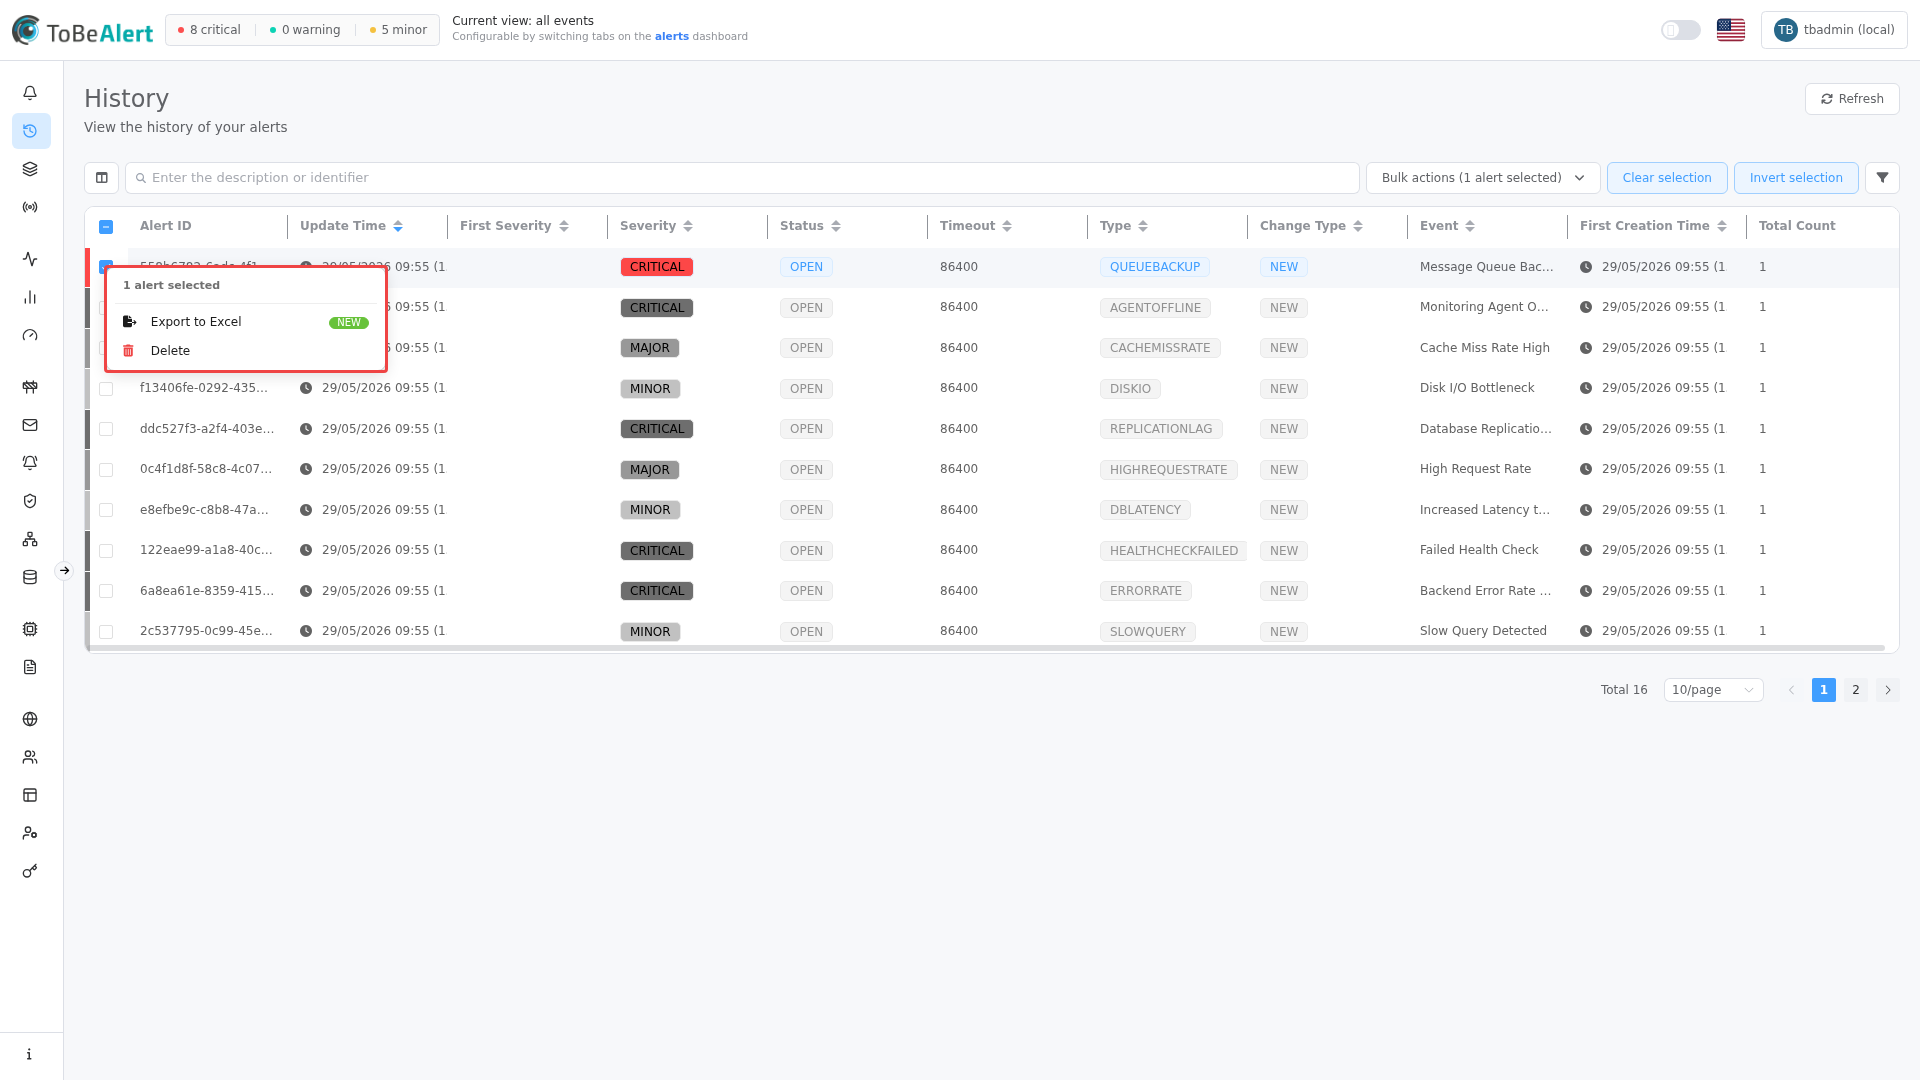The width and height of the screenshot is (1920, 1080).
Task: Choose Delete in bulk actions menu
Action: (246, 351)
